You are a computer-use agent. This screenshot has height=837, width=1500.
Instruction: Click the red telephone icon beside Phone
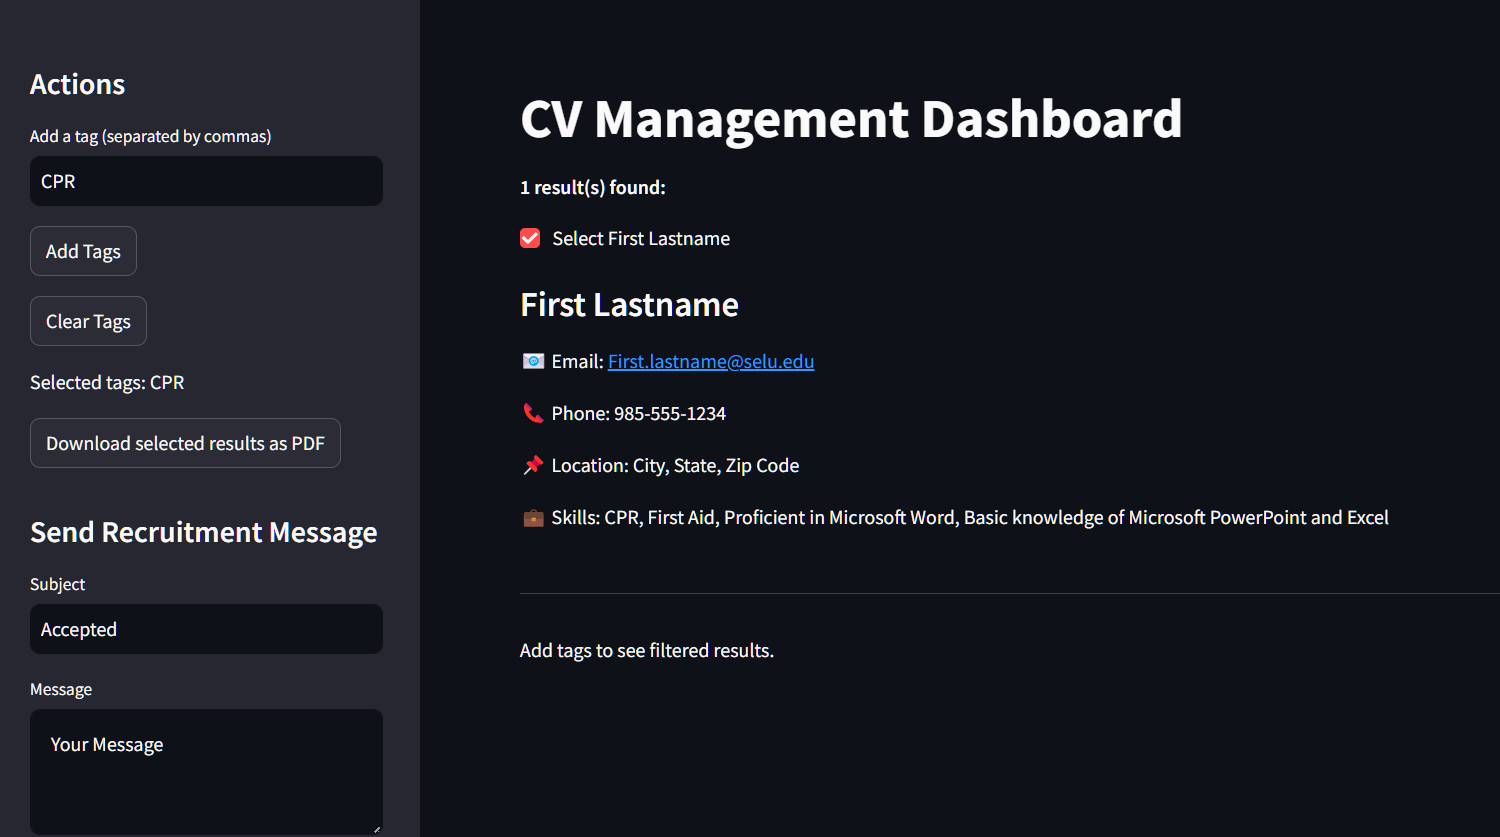[x=533, y=413]
